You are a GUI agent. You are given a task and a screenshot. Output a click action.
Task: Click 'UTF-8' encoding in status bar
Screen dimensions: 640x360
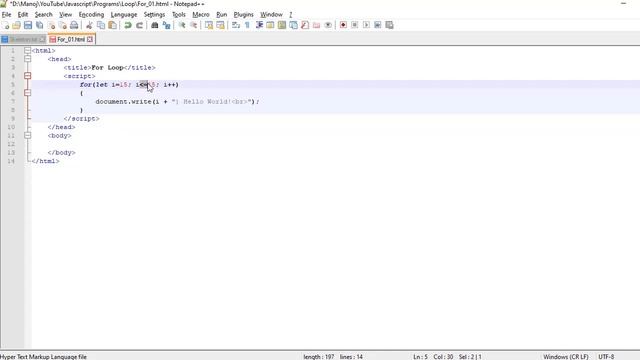606,357
